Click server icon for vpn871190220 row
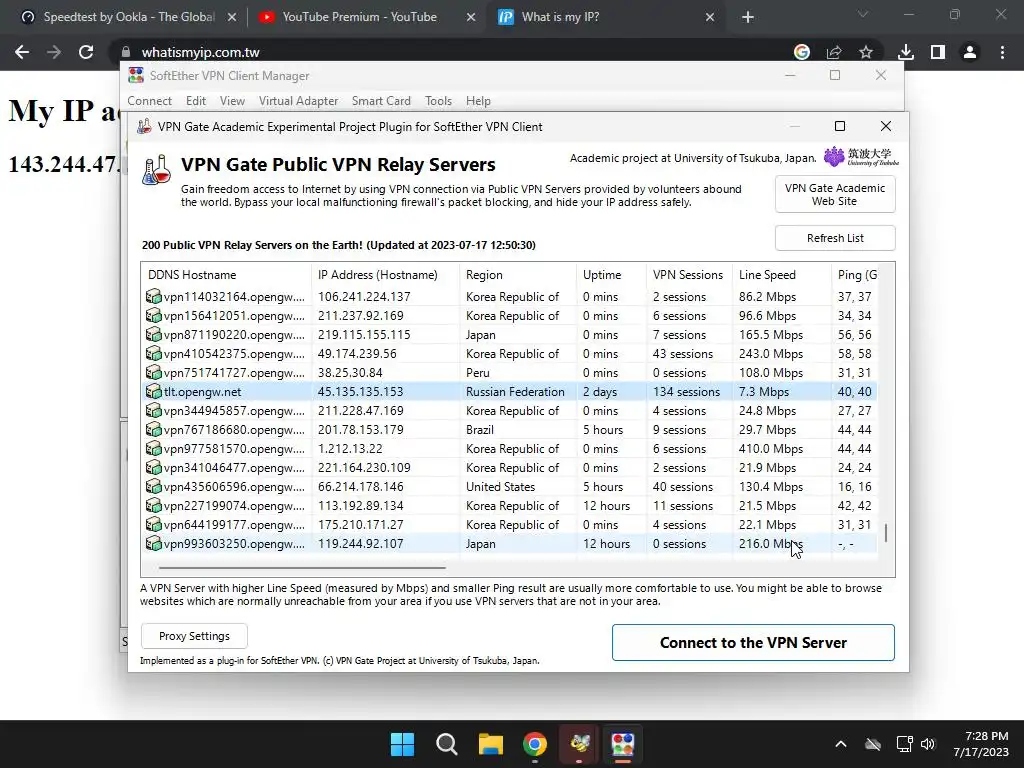The height and width of the screenshot is (768, 1024). tap(153, 334)
